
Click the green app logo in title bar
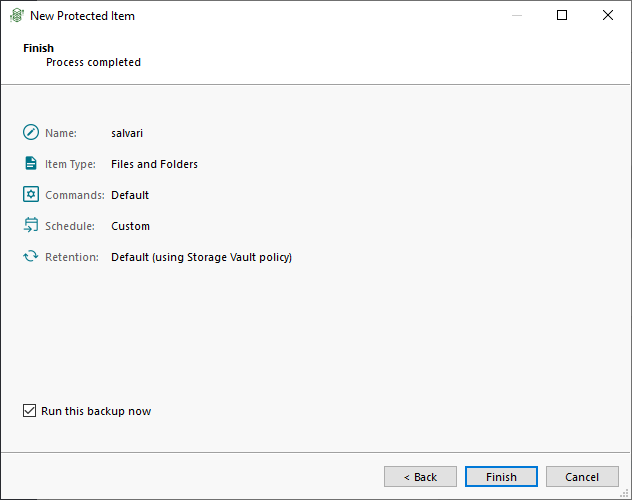[x=17, y=16]
